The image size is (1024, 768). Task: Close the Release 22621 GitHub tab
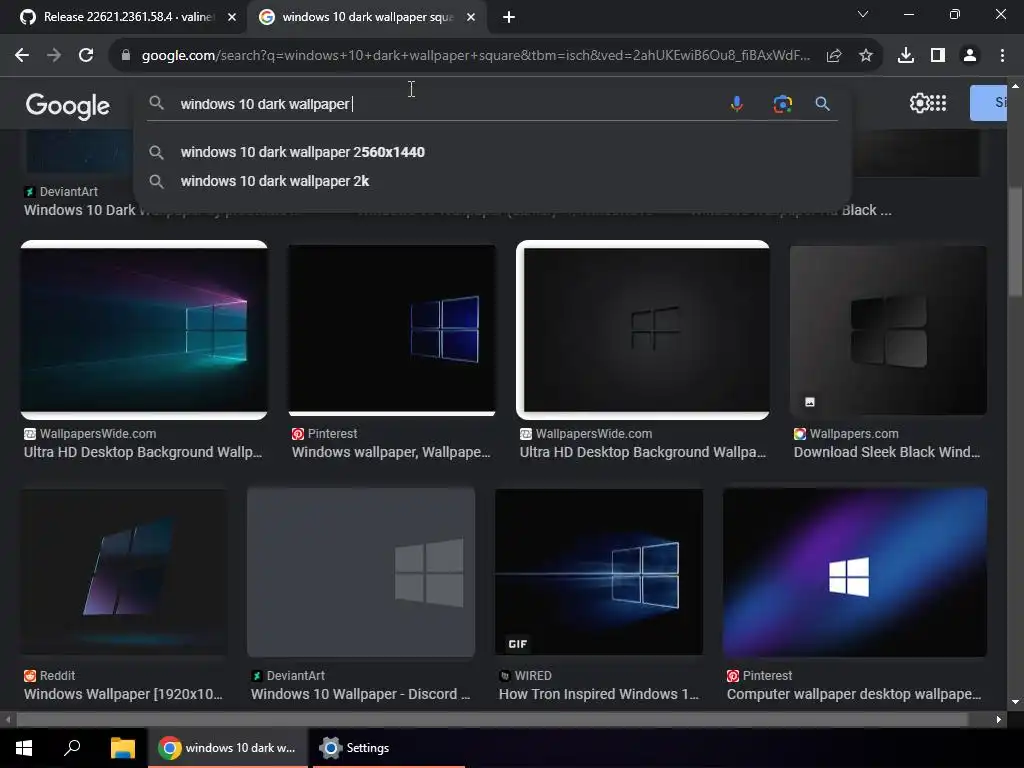click(232, 17)
